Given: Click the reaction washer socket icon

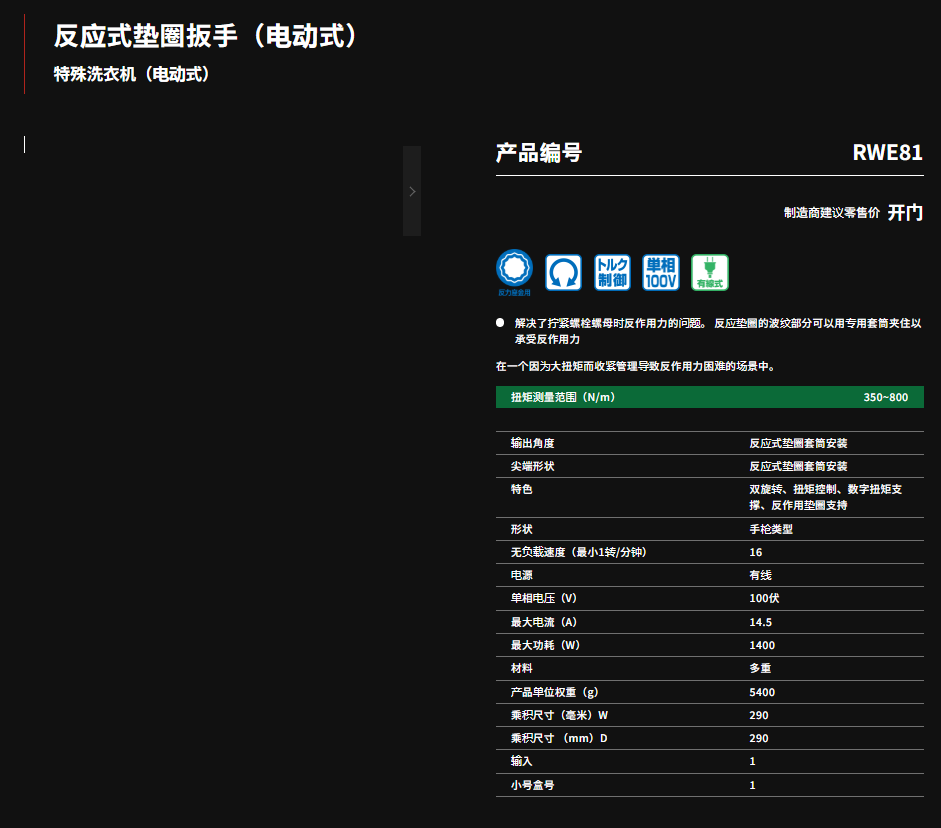Looking at the screenshot, I should (x=515, y=269).
